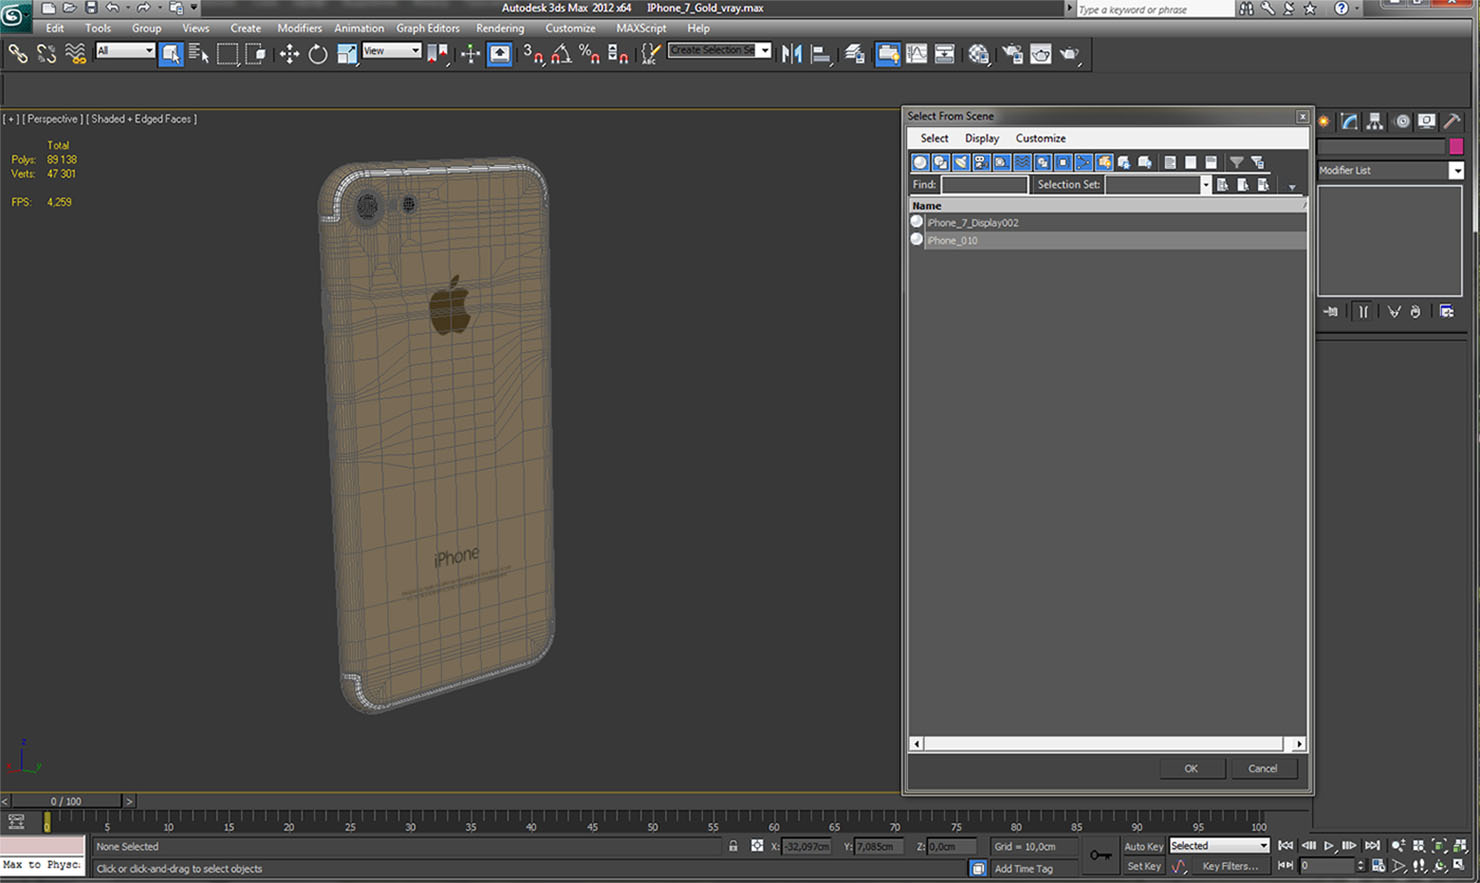Toggle the Selection Lock icon
The height and width of the screenshot is (883, 1480).
733,846
